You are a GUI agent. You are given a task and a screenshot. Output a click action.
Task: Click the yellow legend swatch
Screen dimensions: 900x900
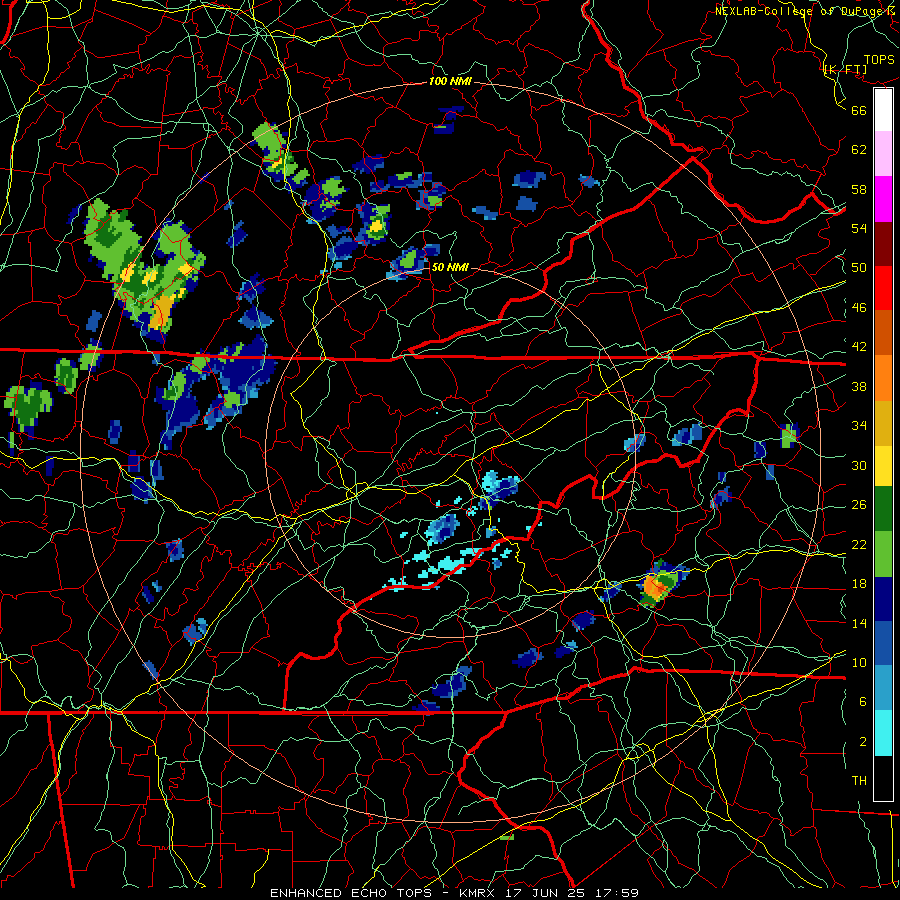coord(883,466)
